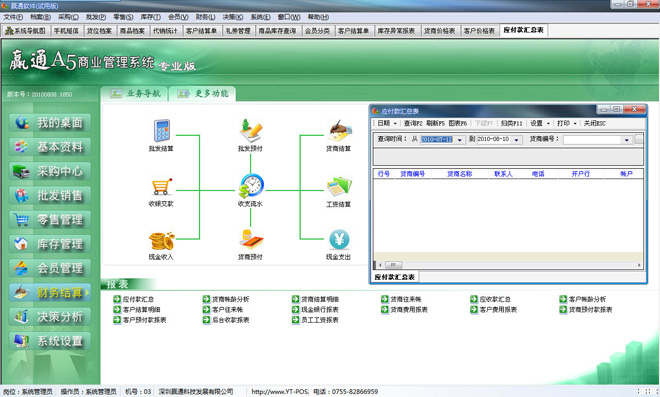Open the 货商预付 icon

pyautogui.click(x=251, y=240)
